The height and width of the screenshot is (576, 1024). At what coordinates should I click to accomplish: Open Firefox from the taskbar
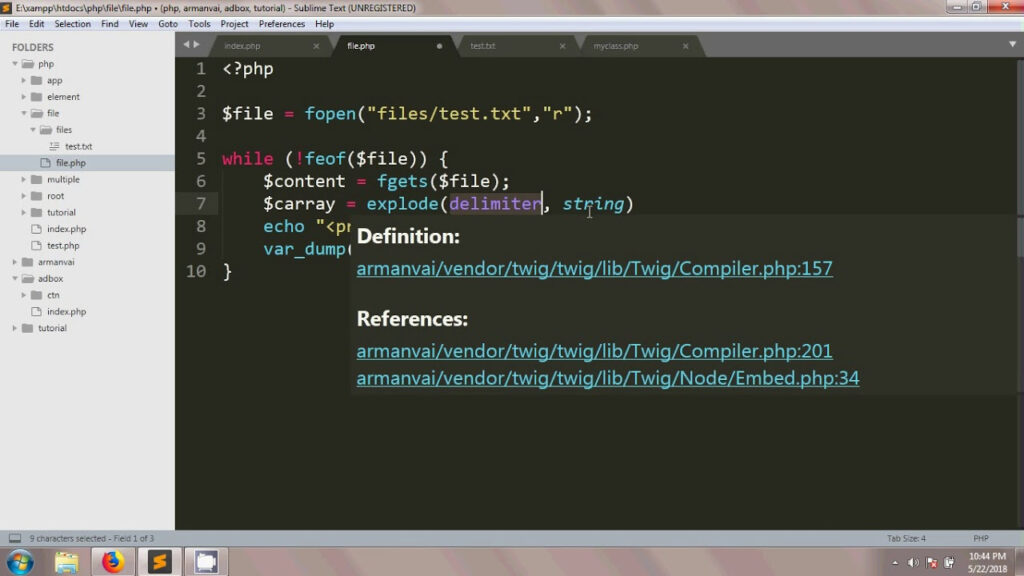pyautogui.click(x=112, y=562)
